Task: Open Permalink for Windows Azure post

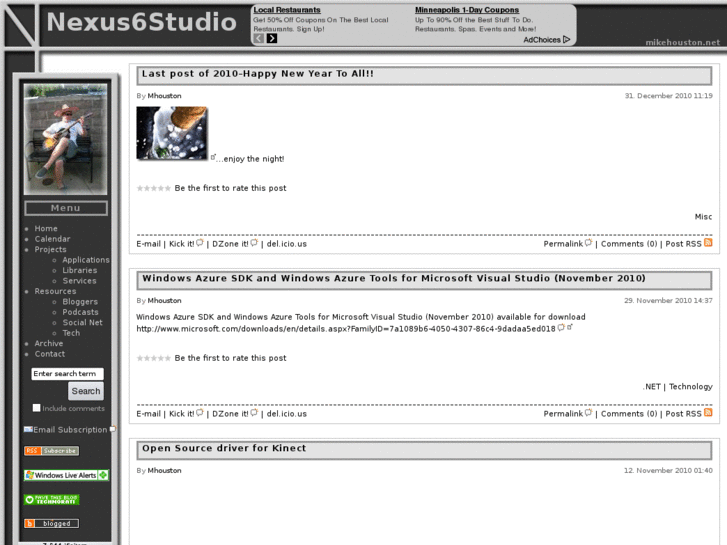Action: [x=563, y=414]
